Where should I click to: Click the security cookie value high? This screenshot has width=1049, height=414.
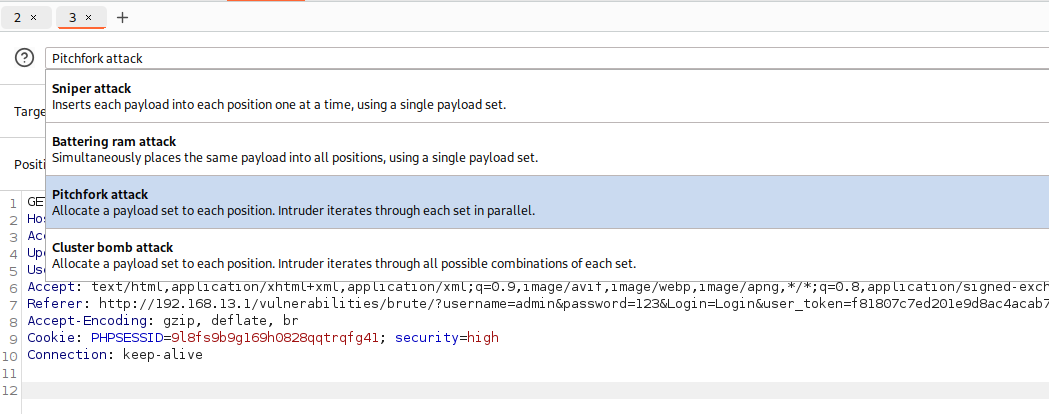[482, 338]
